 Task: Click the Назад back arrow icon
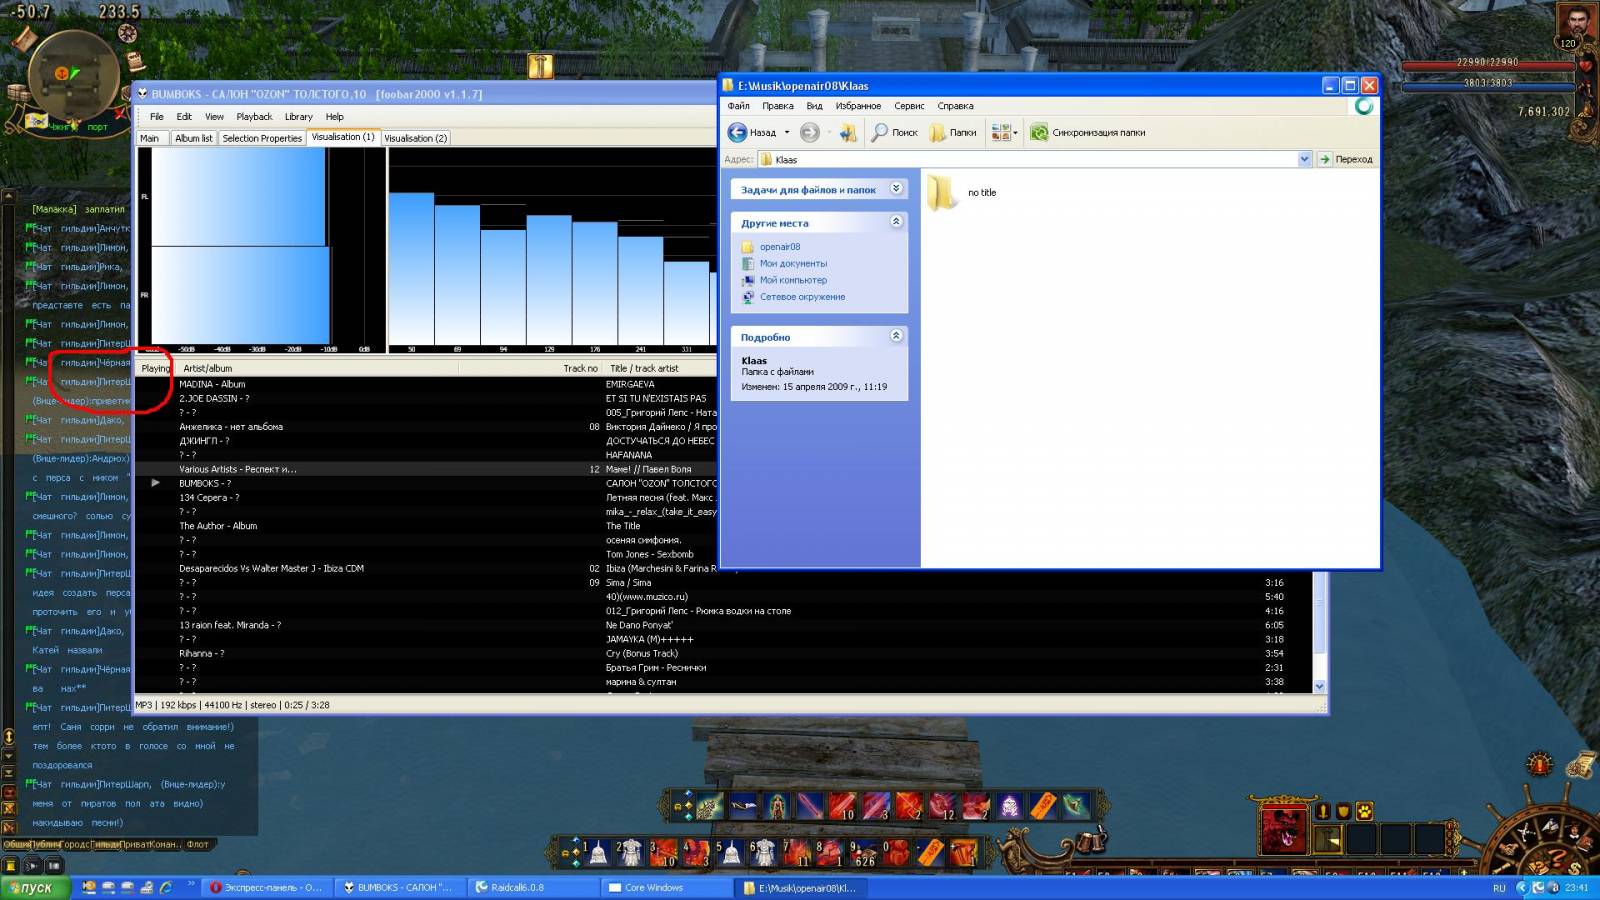pos(737,132)
